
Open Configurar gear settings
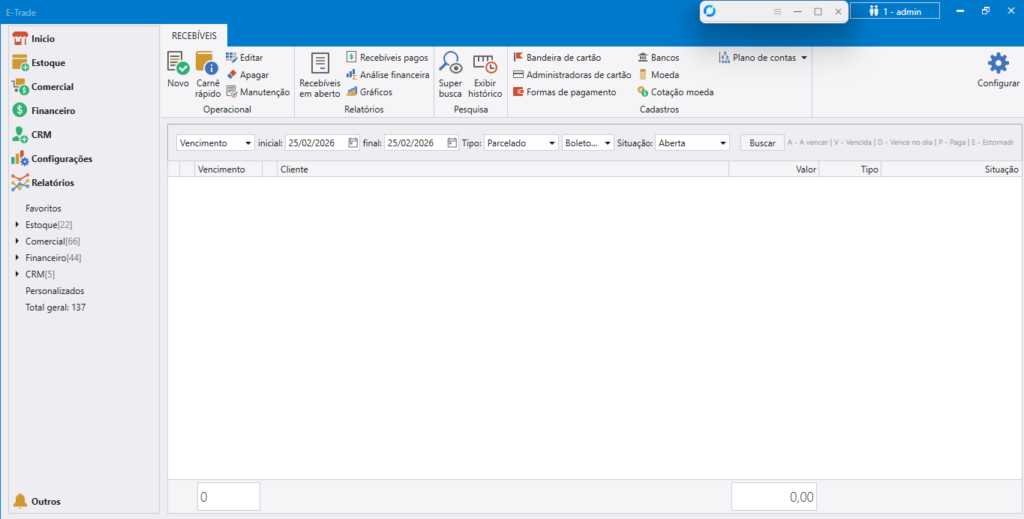click(997, 71)
